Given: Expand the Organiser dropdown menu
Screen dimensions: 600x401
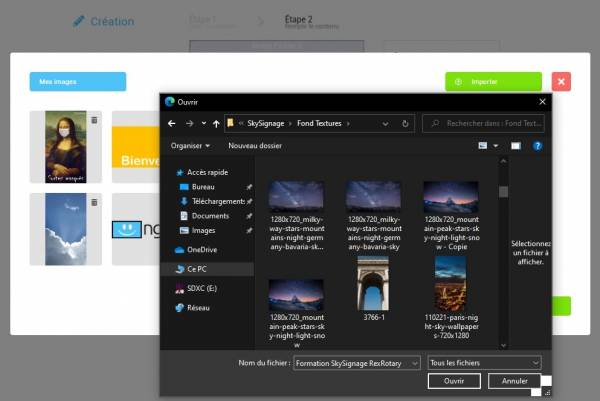Looking at the screenshot, I should tap(191, 146).
